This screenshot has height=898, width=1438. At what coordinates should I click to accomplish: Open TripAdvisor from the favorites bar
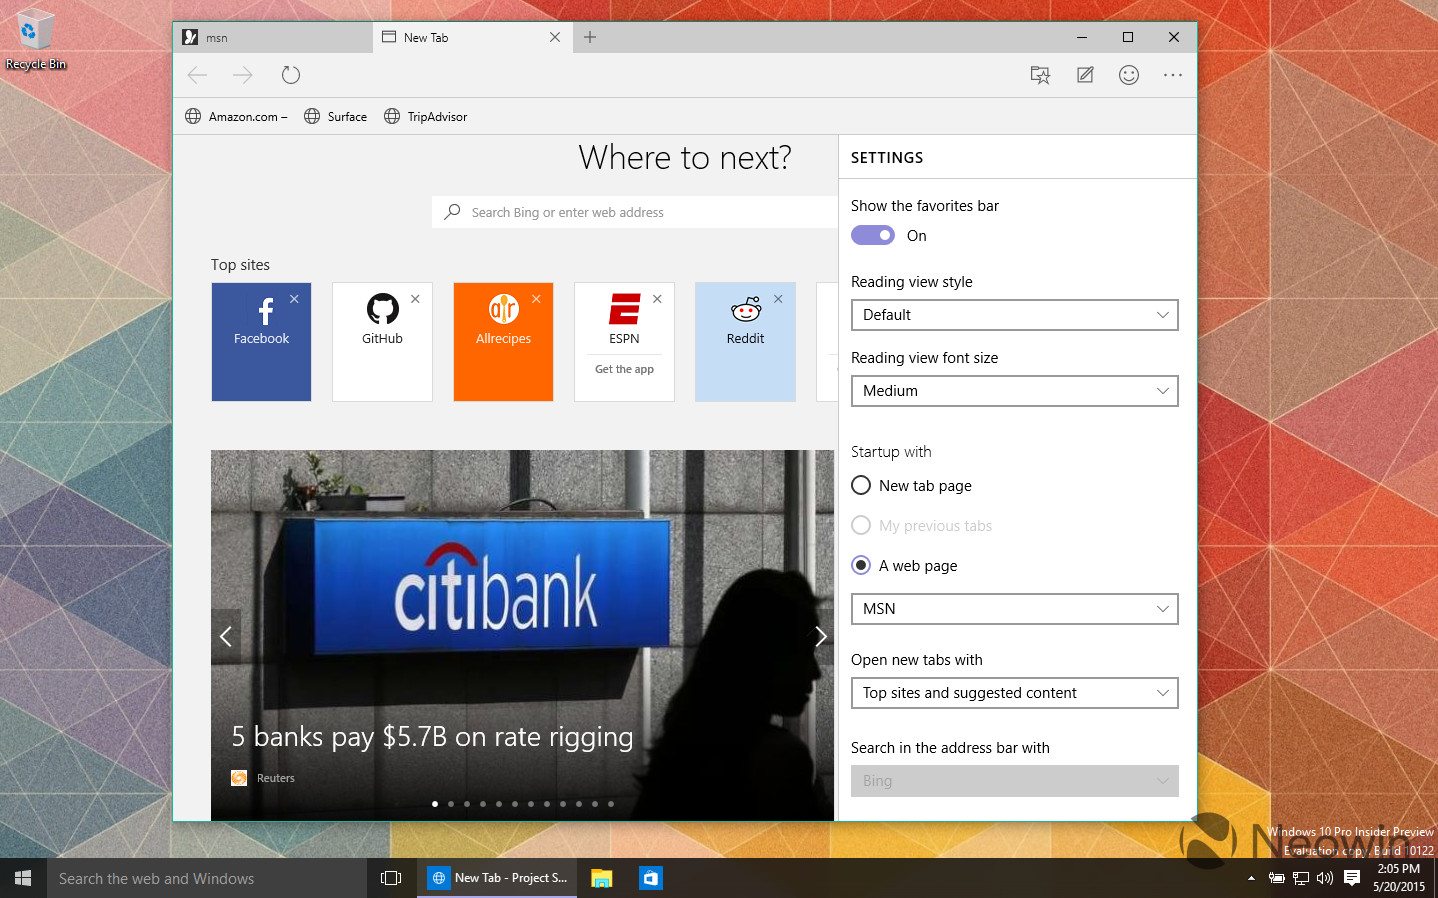[425, 116]
